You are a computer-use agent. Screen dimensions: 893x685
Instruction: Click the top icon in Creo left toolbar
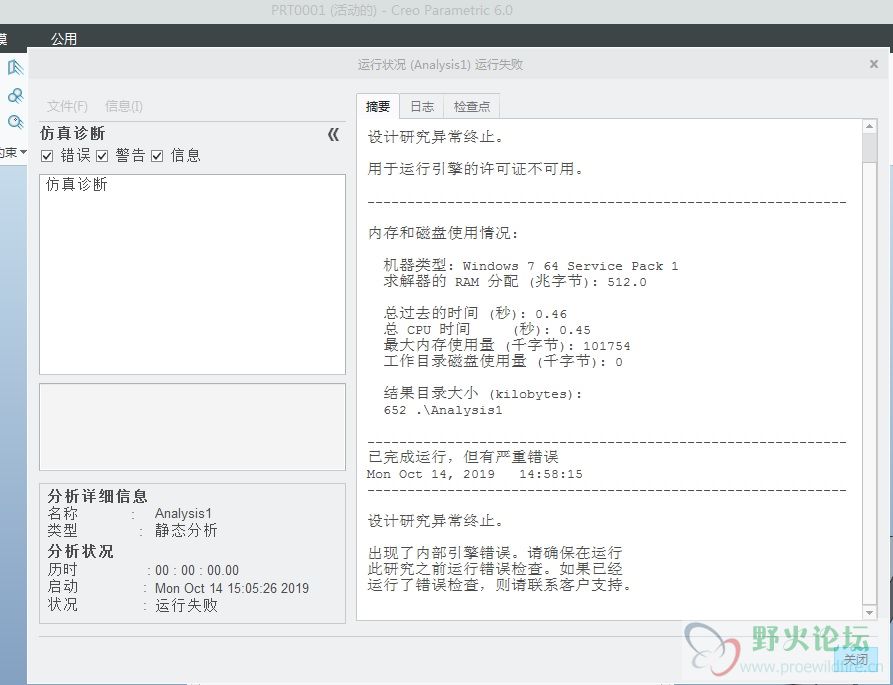click(15, 67)
